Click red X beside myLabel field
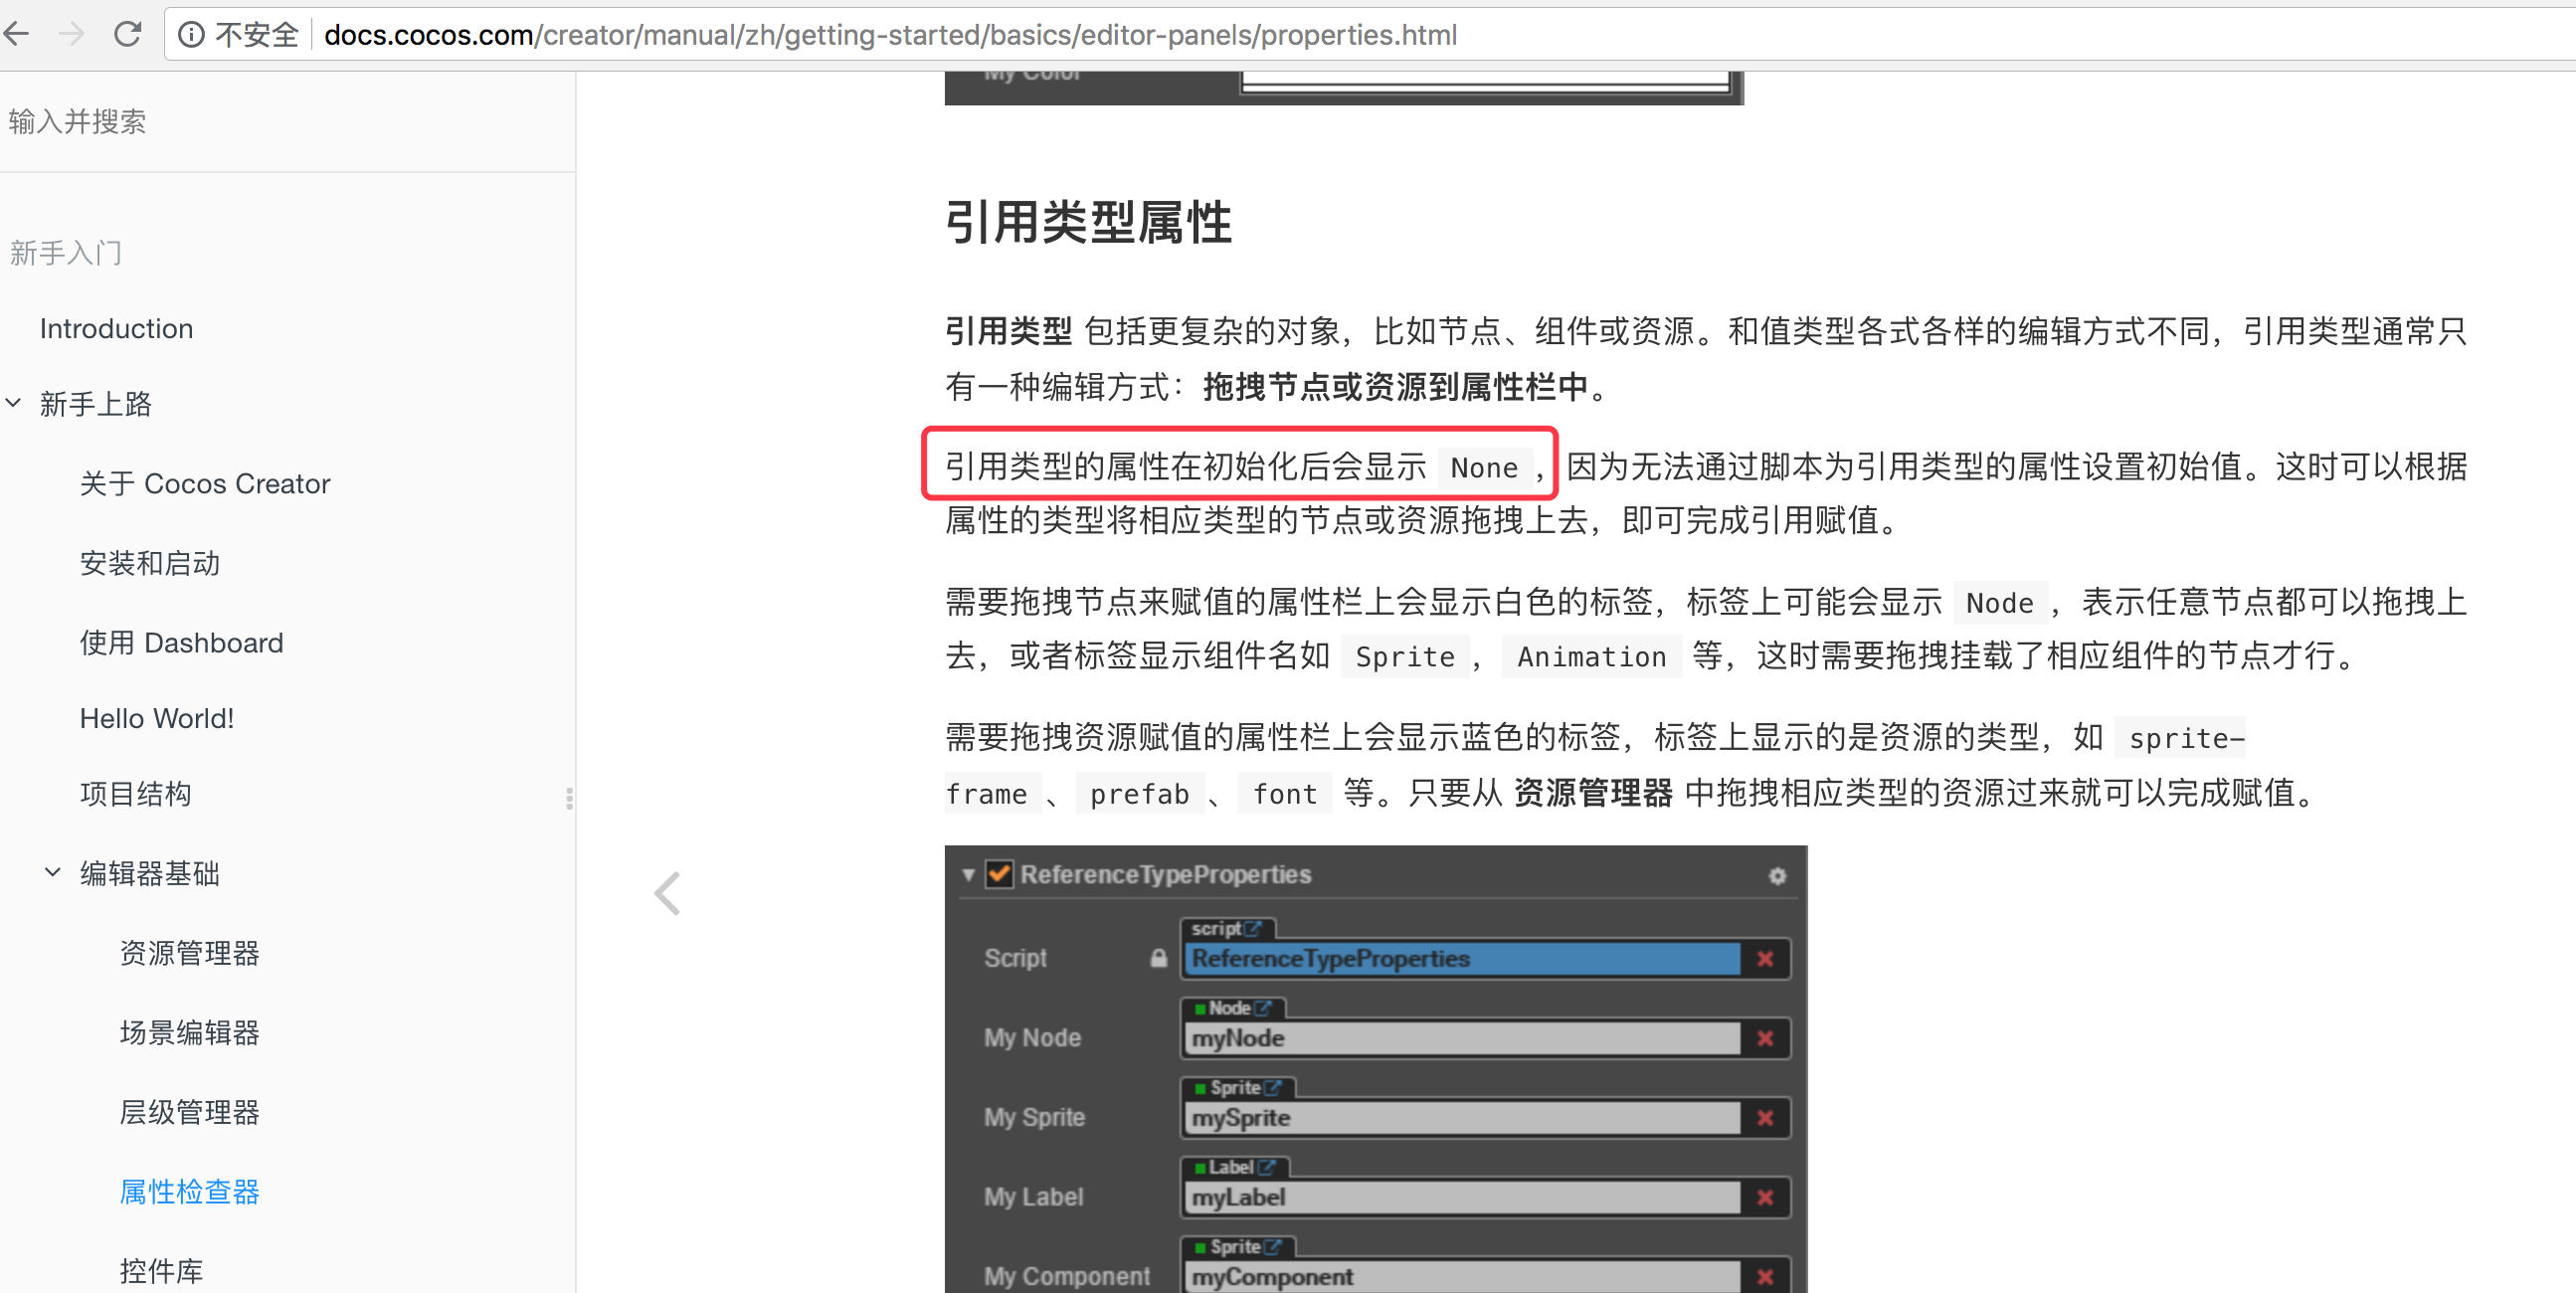The image size is (2576, 1293). tap(1765, 1197)
